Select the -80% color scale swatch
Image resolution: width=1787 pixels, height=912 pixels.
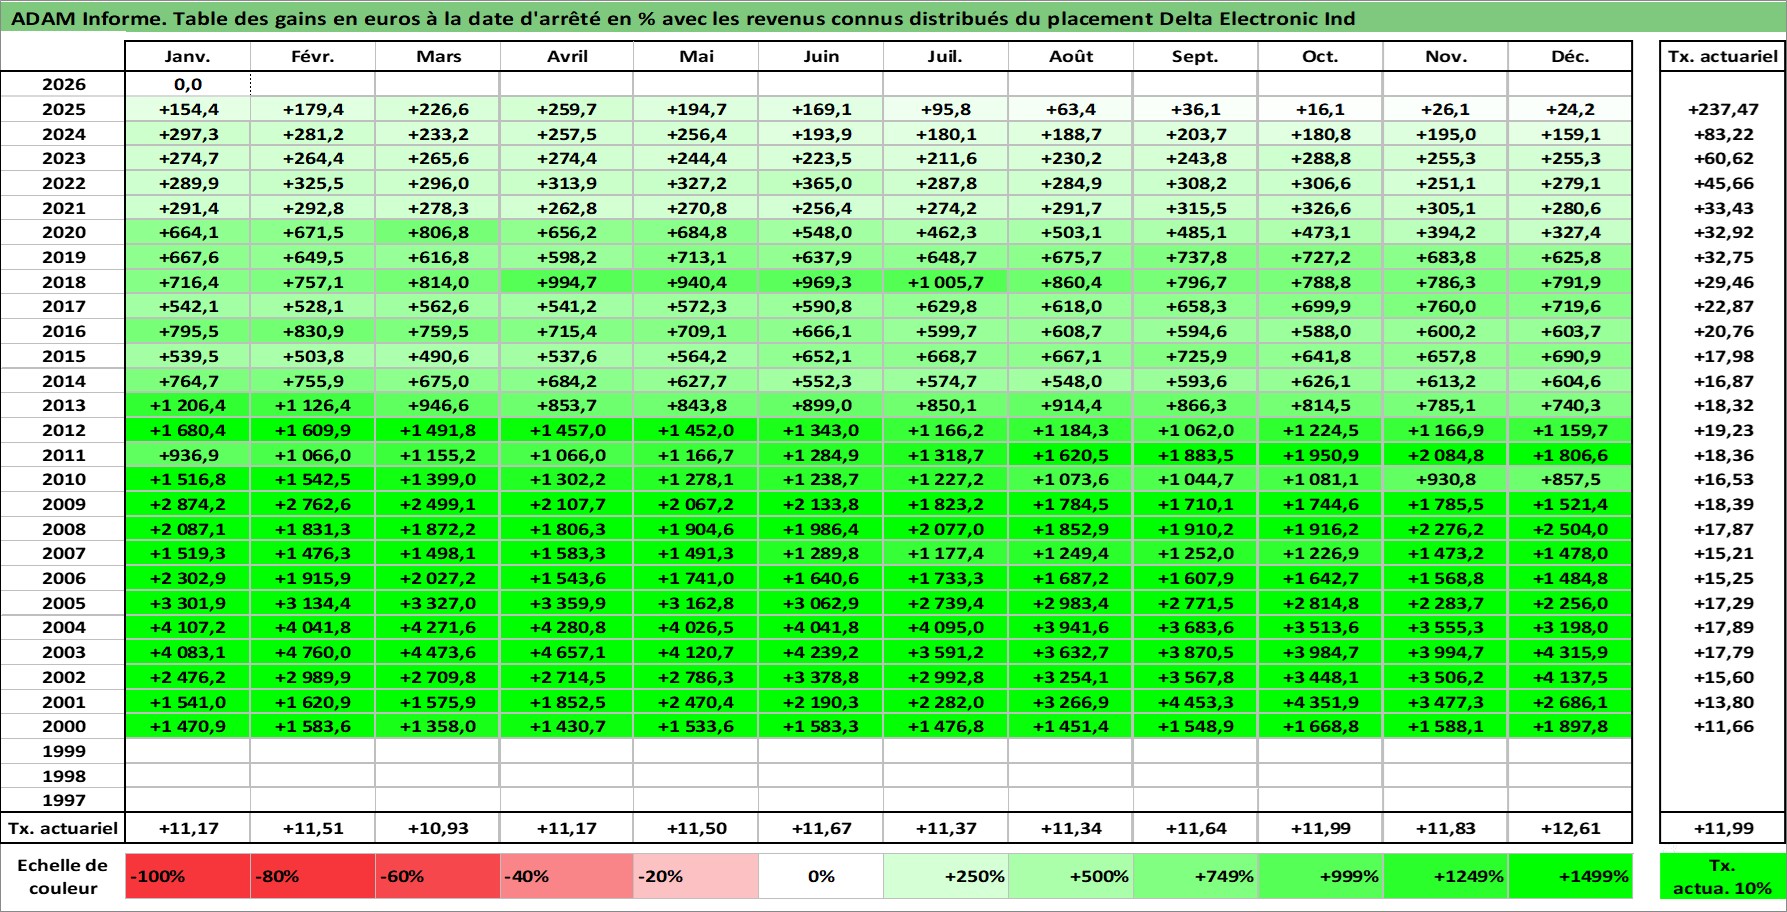coord(313,876)
